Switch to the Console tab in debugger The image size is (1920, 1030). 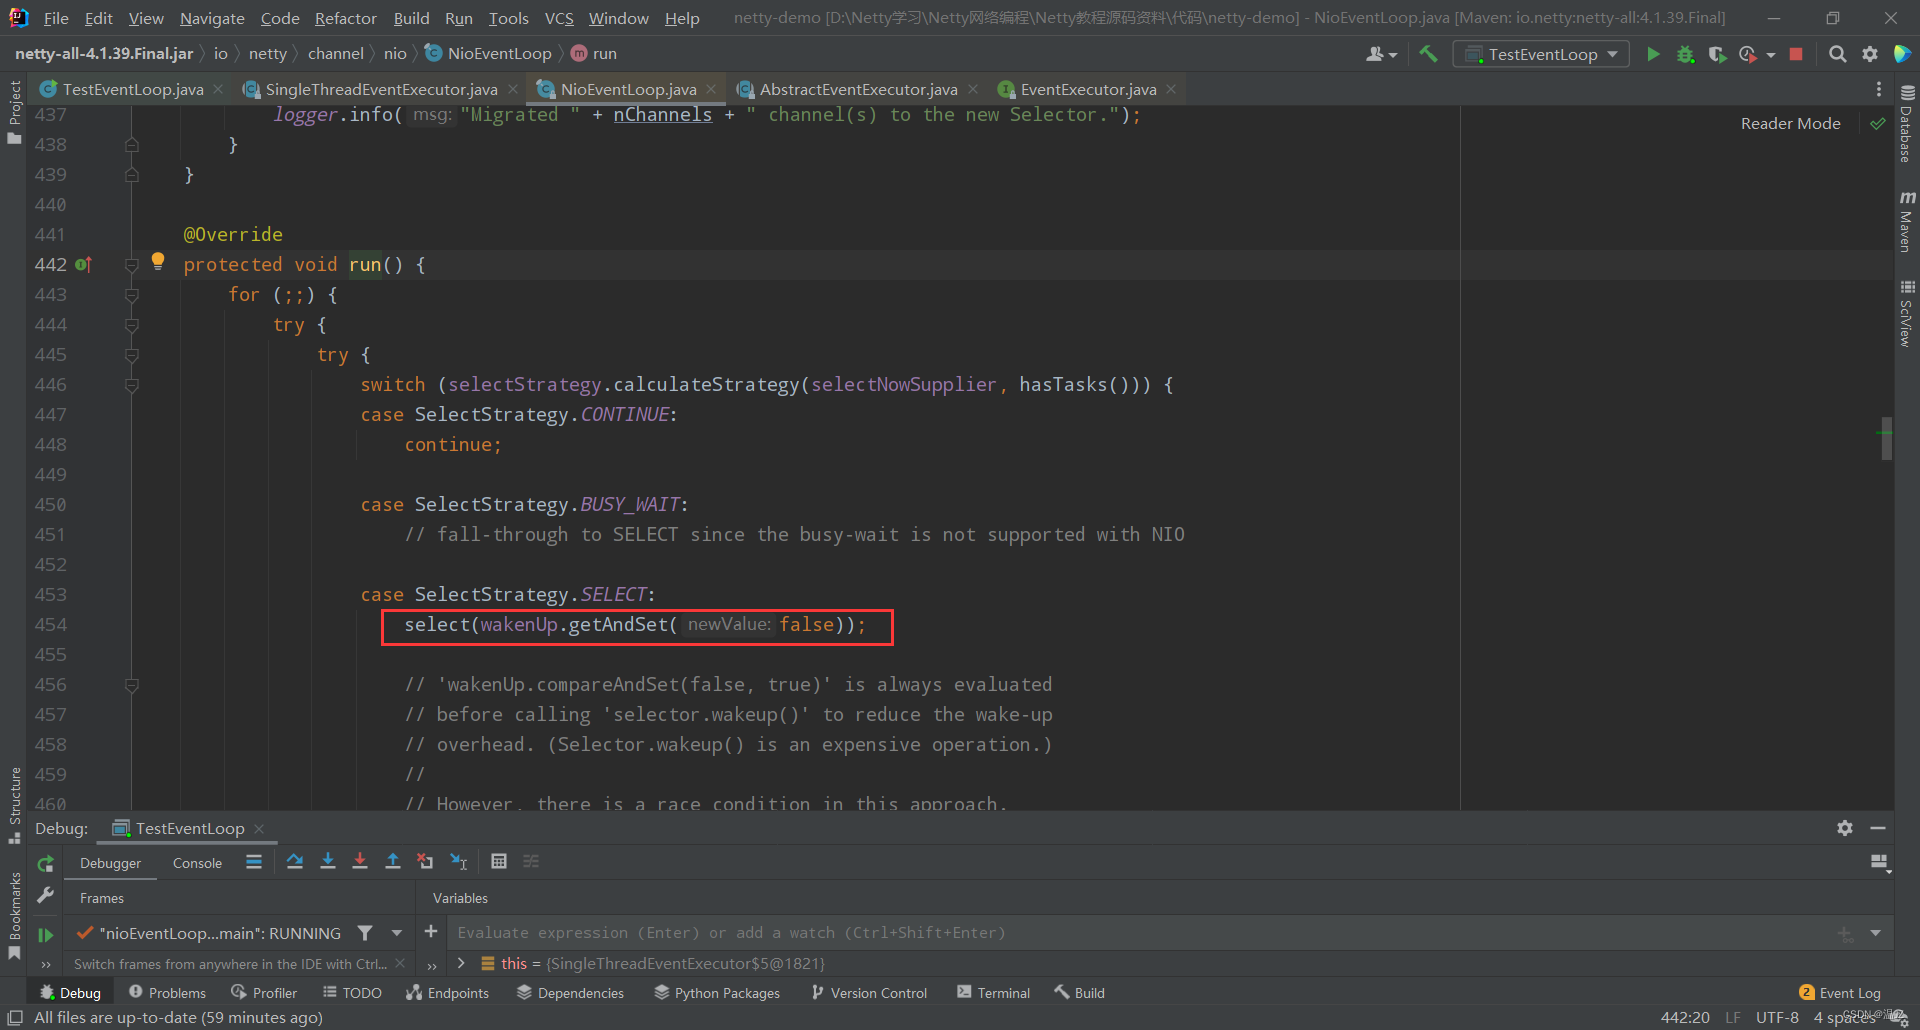point(197,863)
